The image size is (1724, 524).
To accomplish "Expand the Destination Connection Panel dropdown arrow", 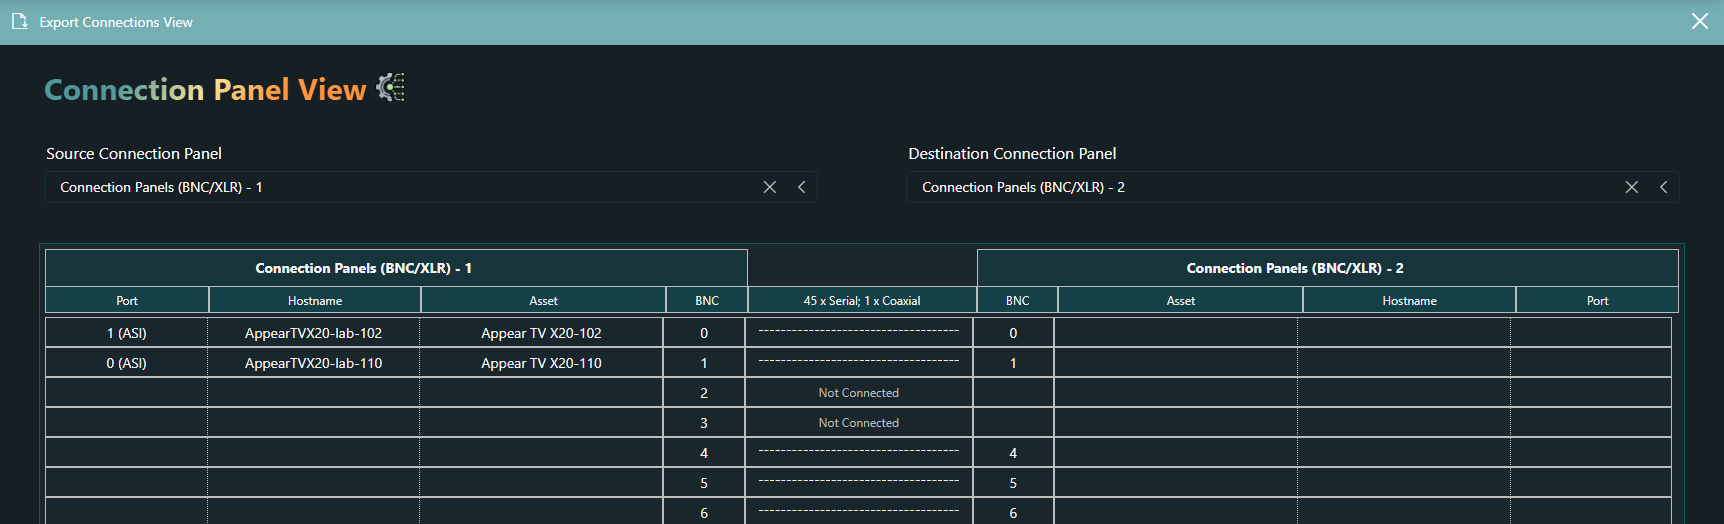I will (1664, 187).
